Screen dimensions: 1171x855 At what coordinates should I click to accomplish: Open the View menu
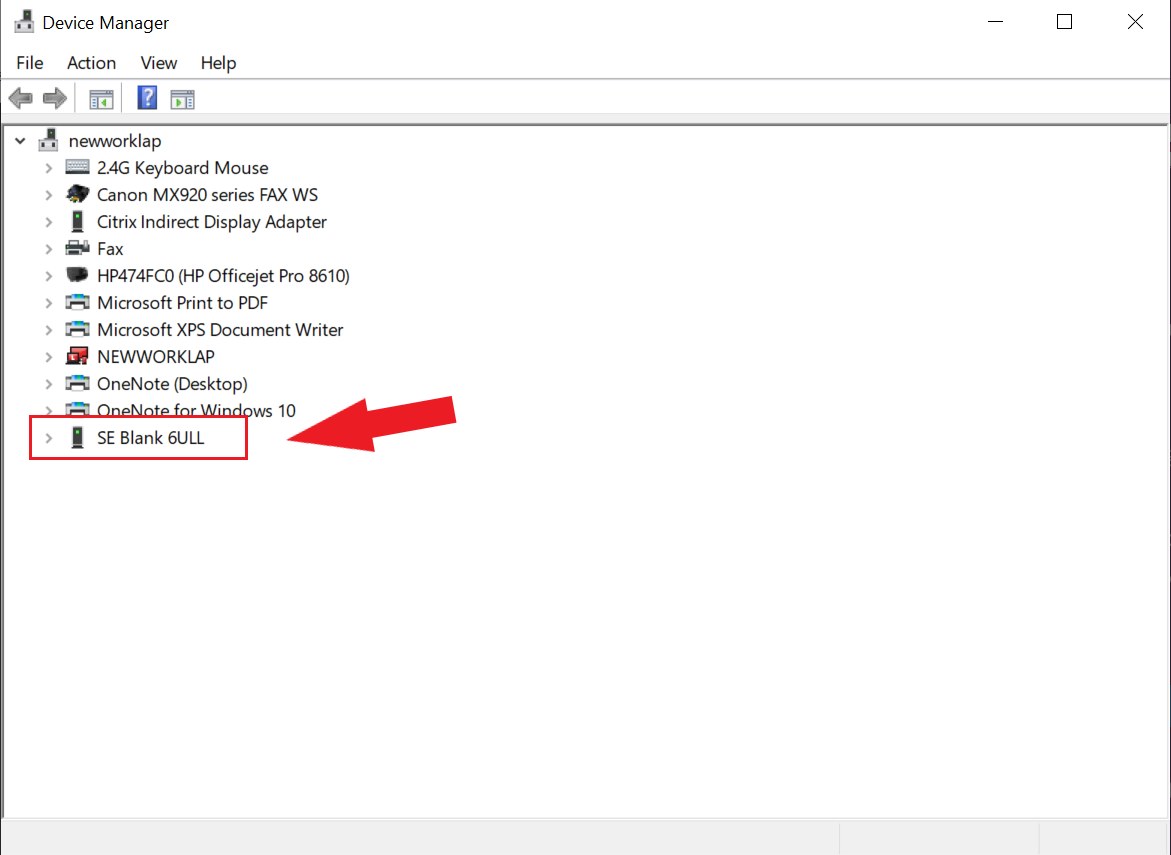(158, 63)
